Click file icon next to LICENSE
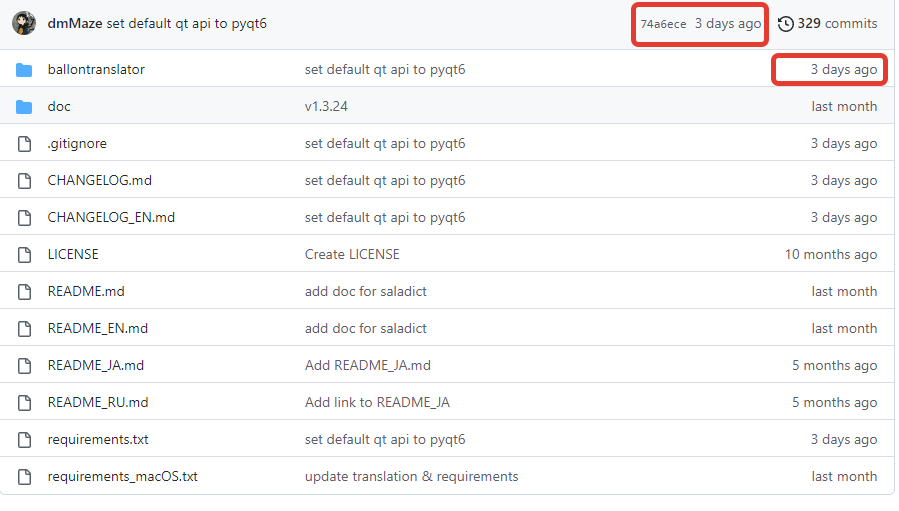The width and height of the screenshot is (899, 511). tap(24, 255)
